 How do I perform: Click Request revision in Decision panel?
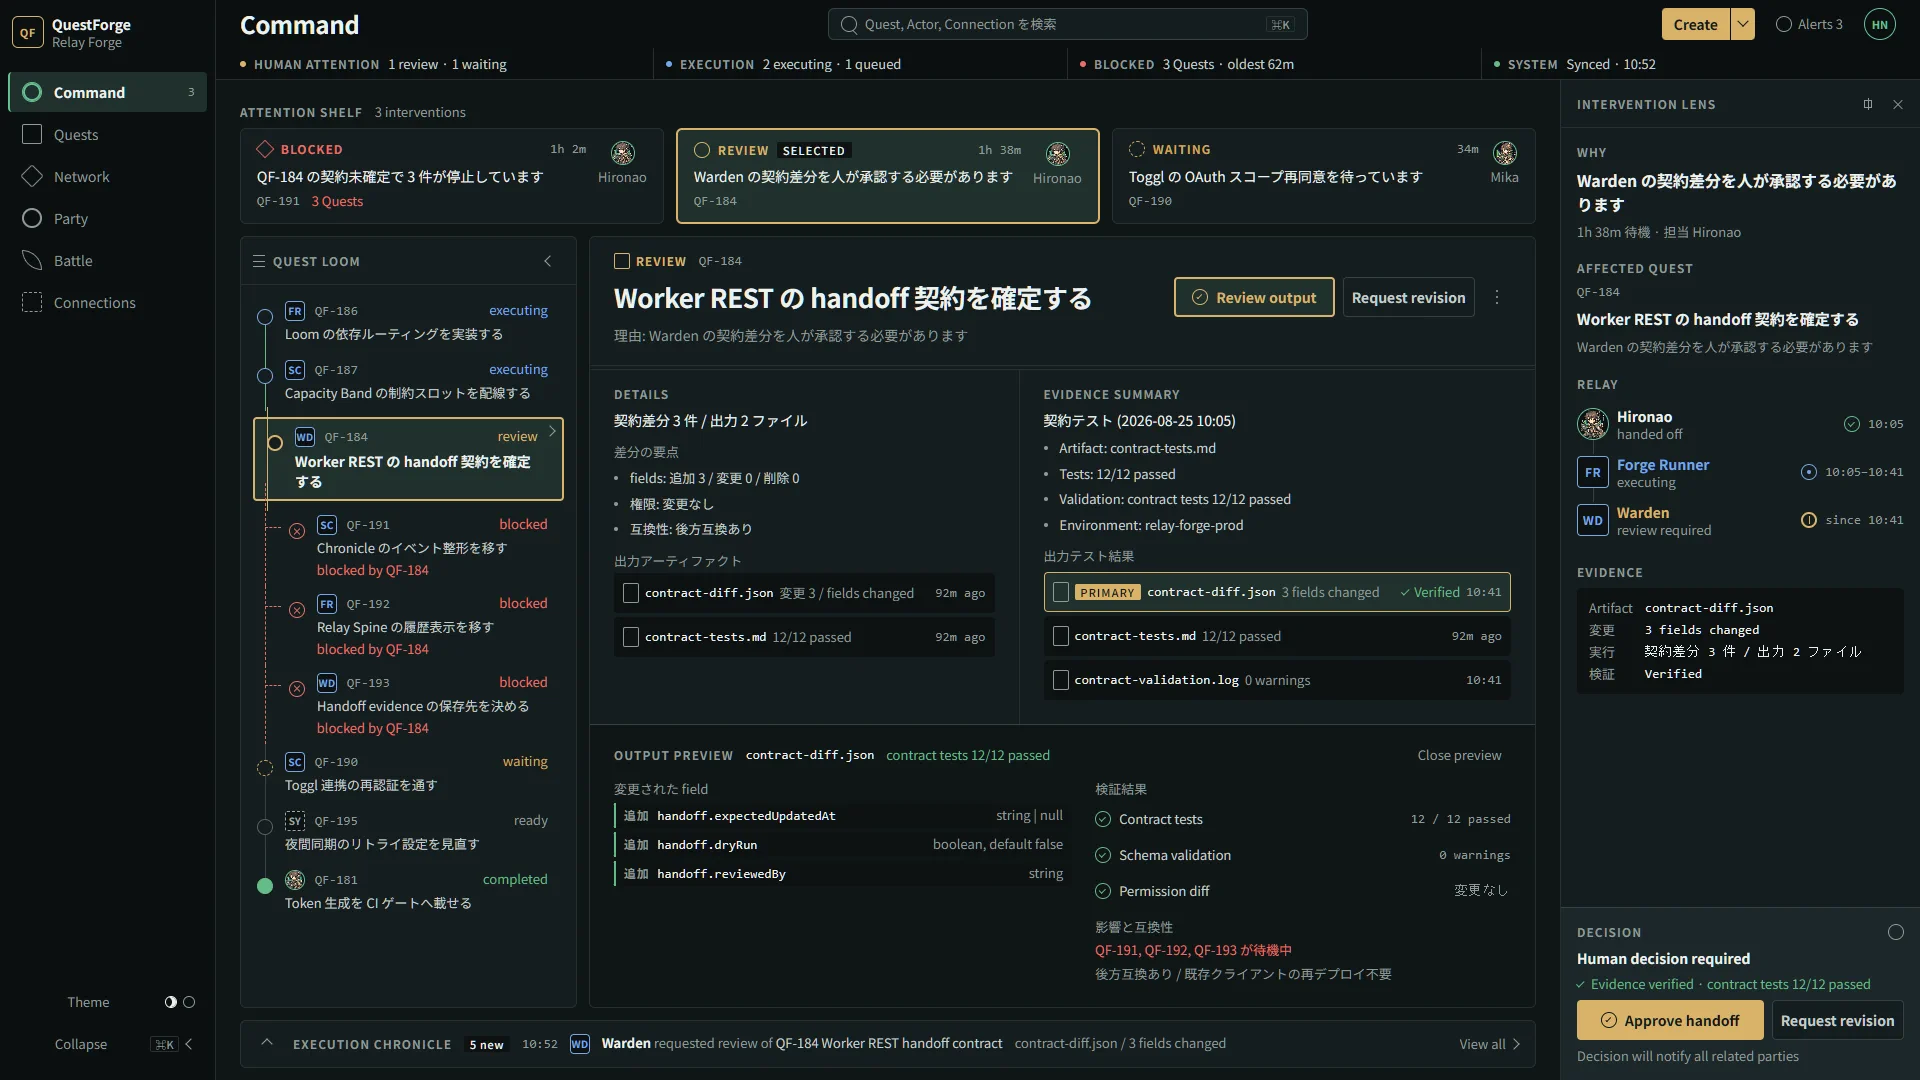tap(1837, 1020)
